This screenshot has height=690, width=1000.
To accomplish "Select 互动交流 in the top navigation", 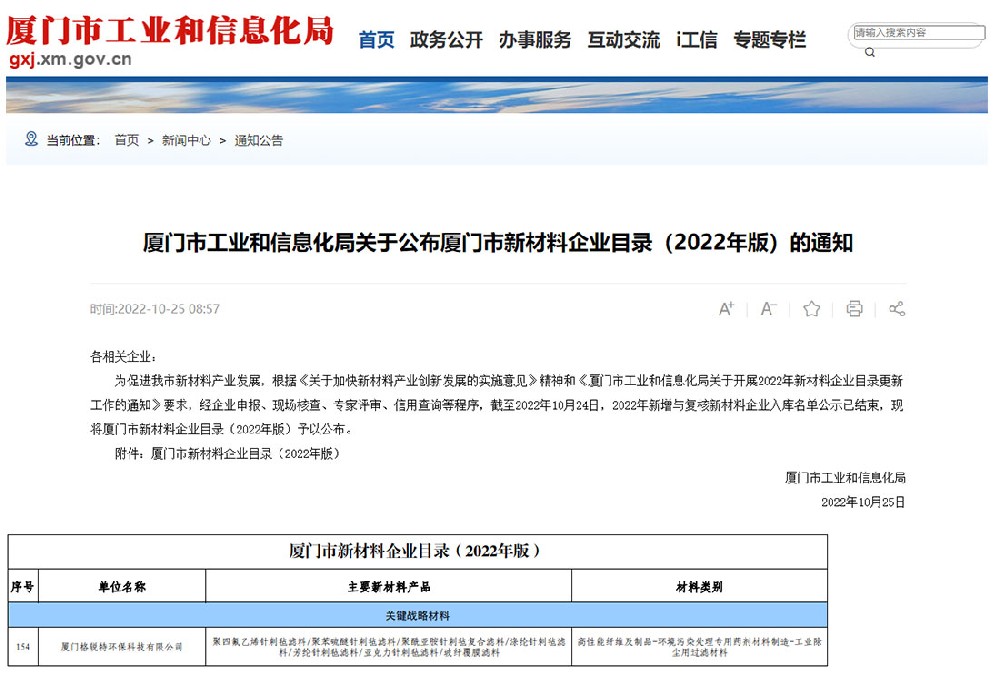I will (623, 40).
